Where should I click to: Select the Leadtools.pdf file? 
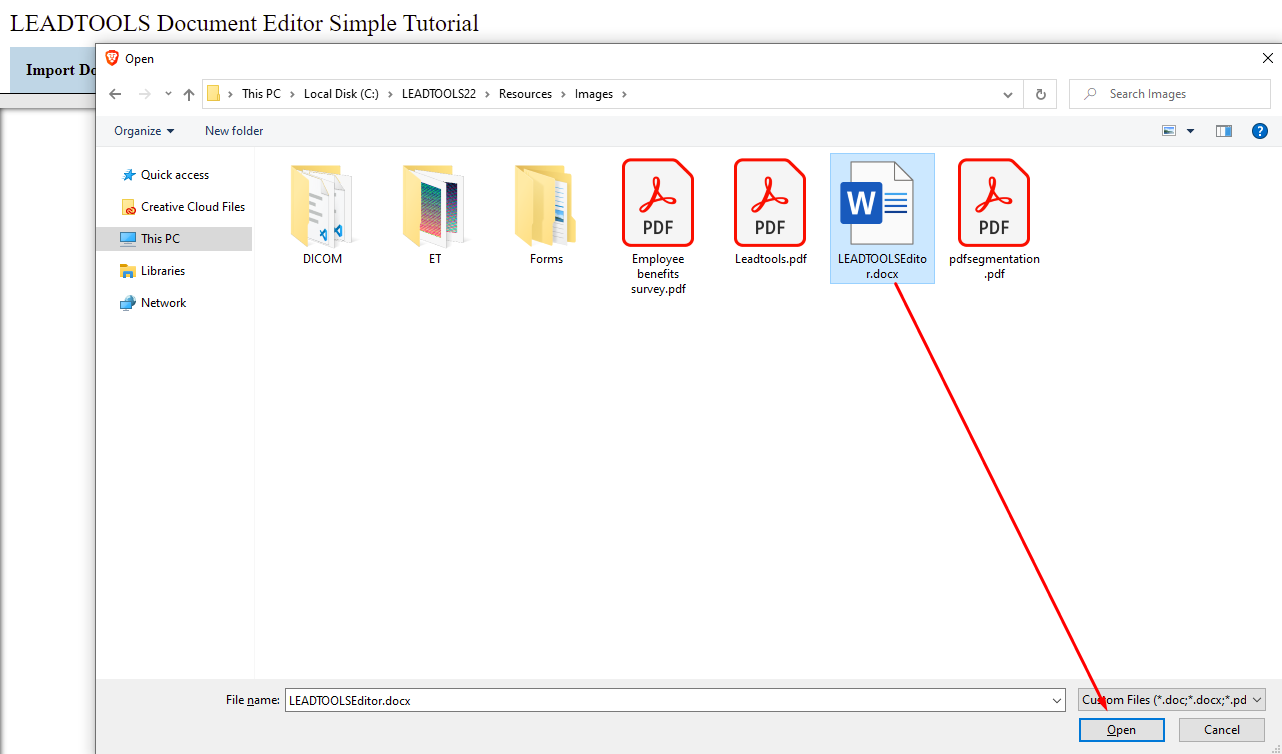[x=770, y=211]
